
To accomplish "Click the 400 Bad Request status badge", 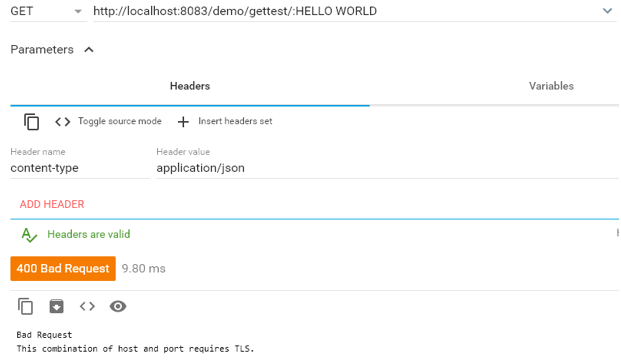I will click(x=63, y=269).
